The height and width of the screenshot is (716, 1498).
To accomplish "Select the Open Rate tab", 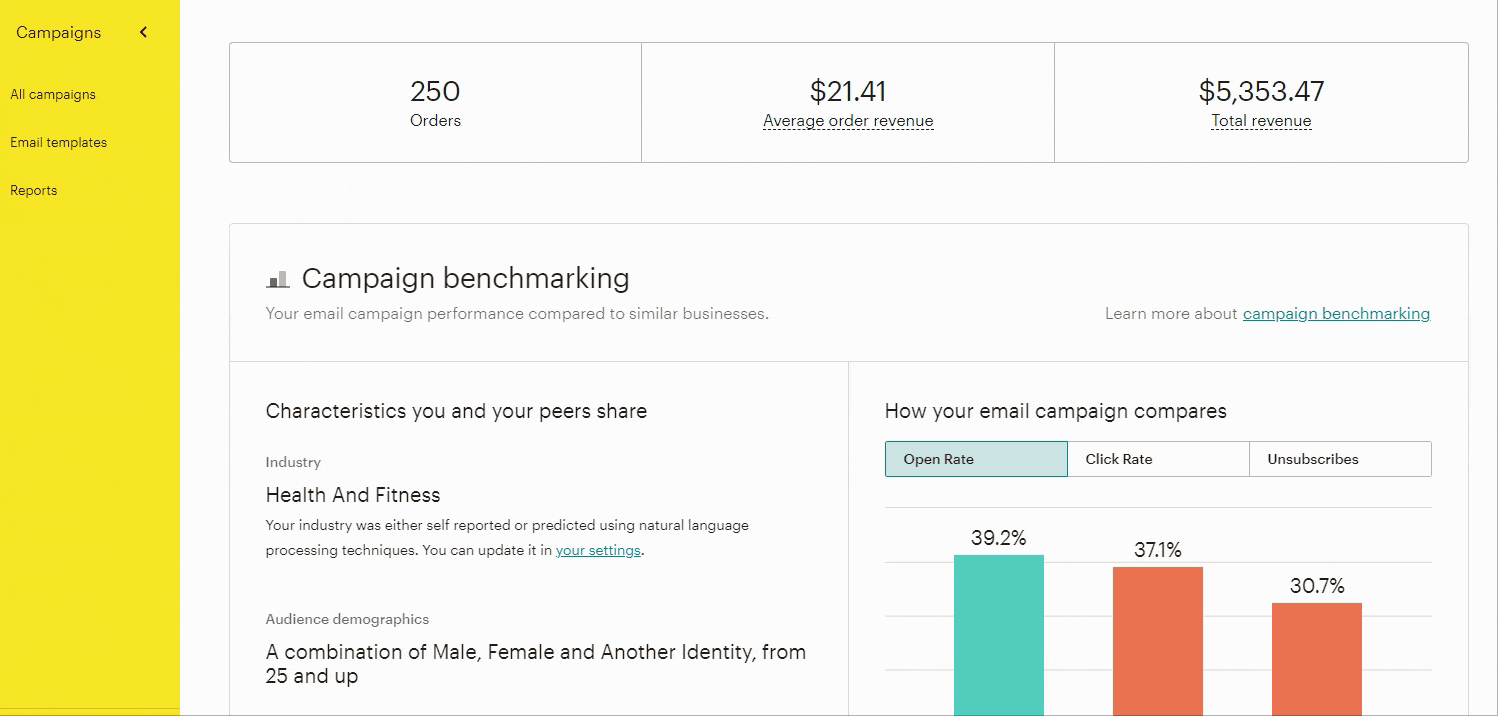I will (976, 459).
